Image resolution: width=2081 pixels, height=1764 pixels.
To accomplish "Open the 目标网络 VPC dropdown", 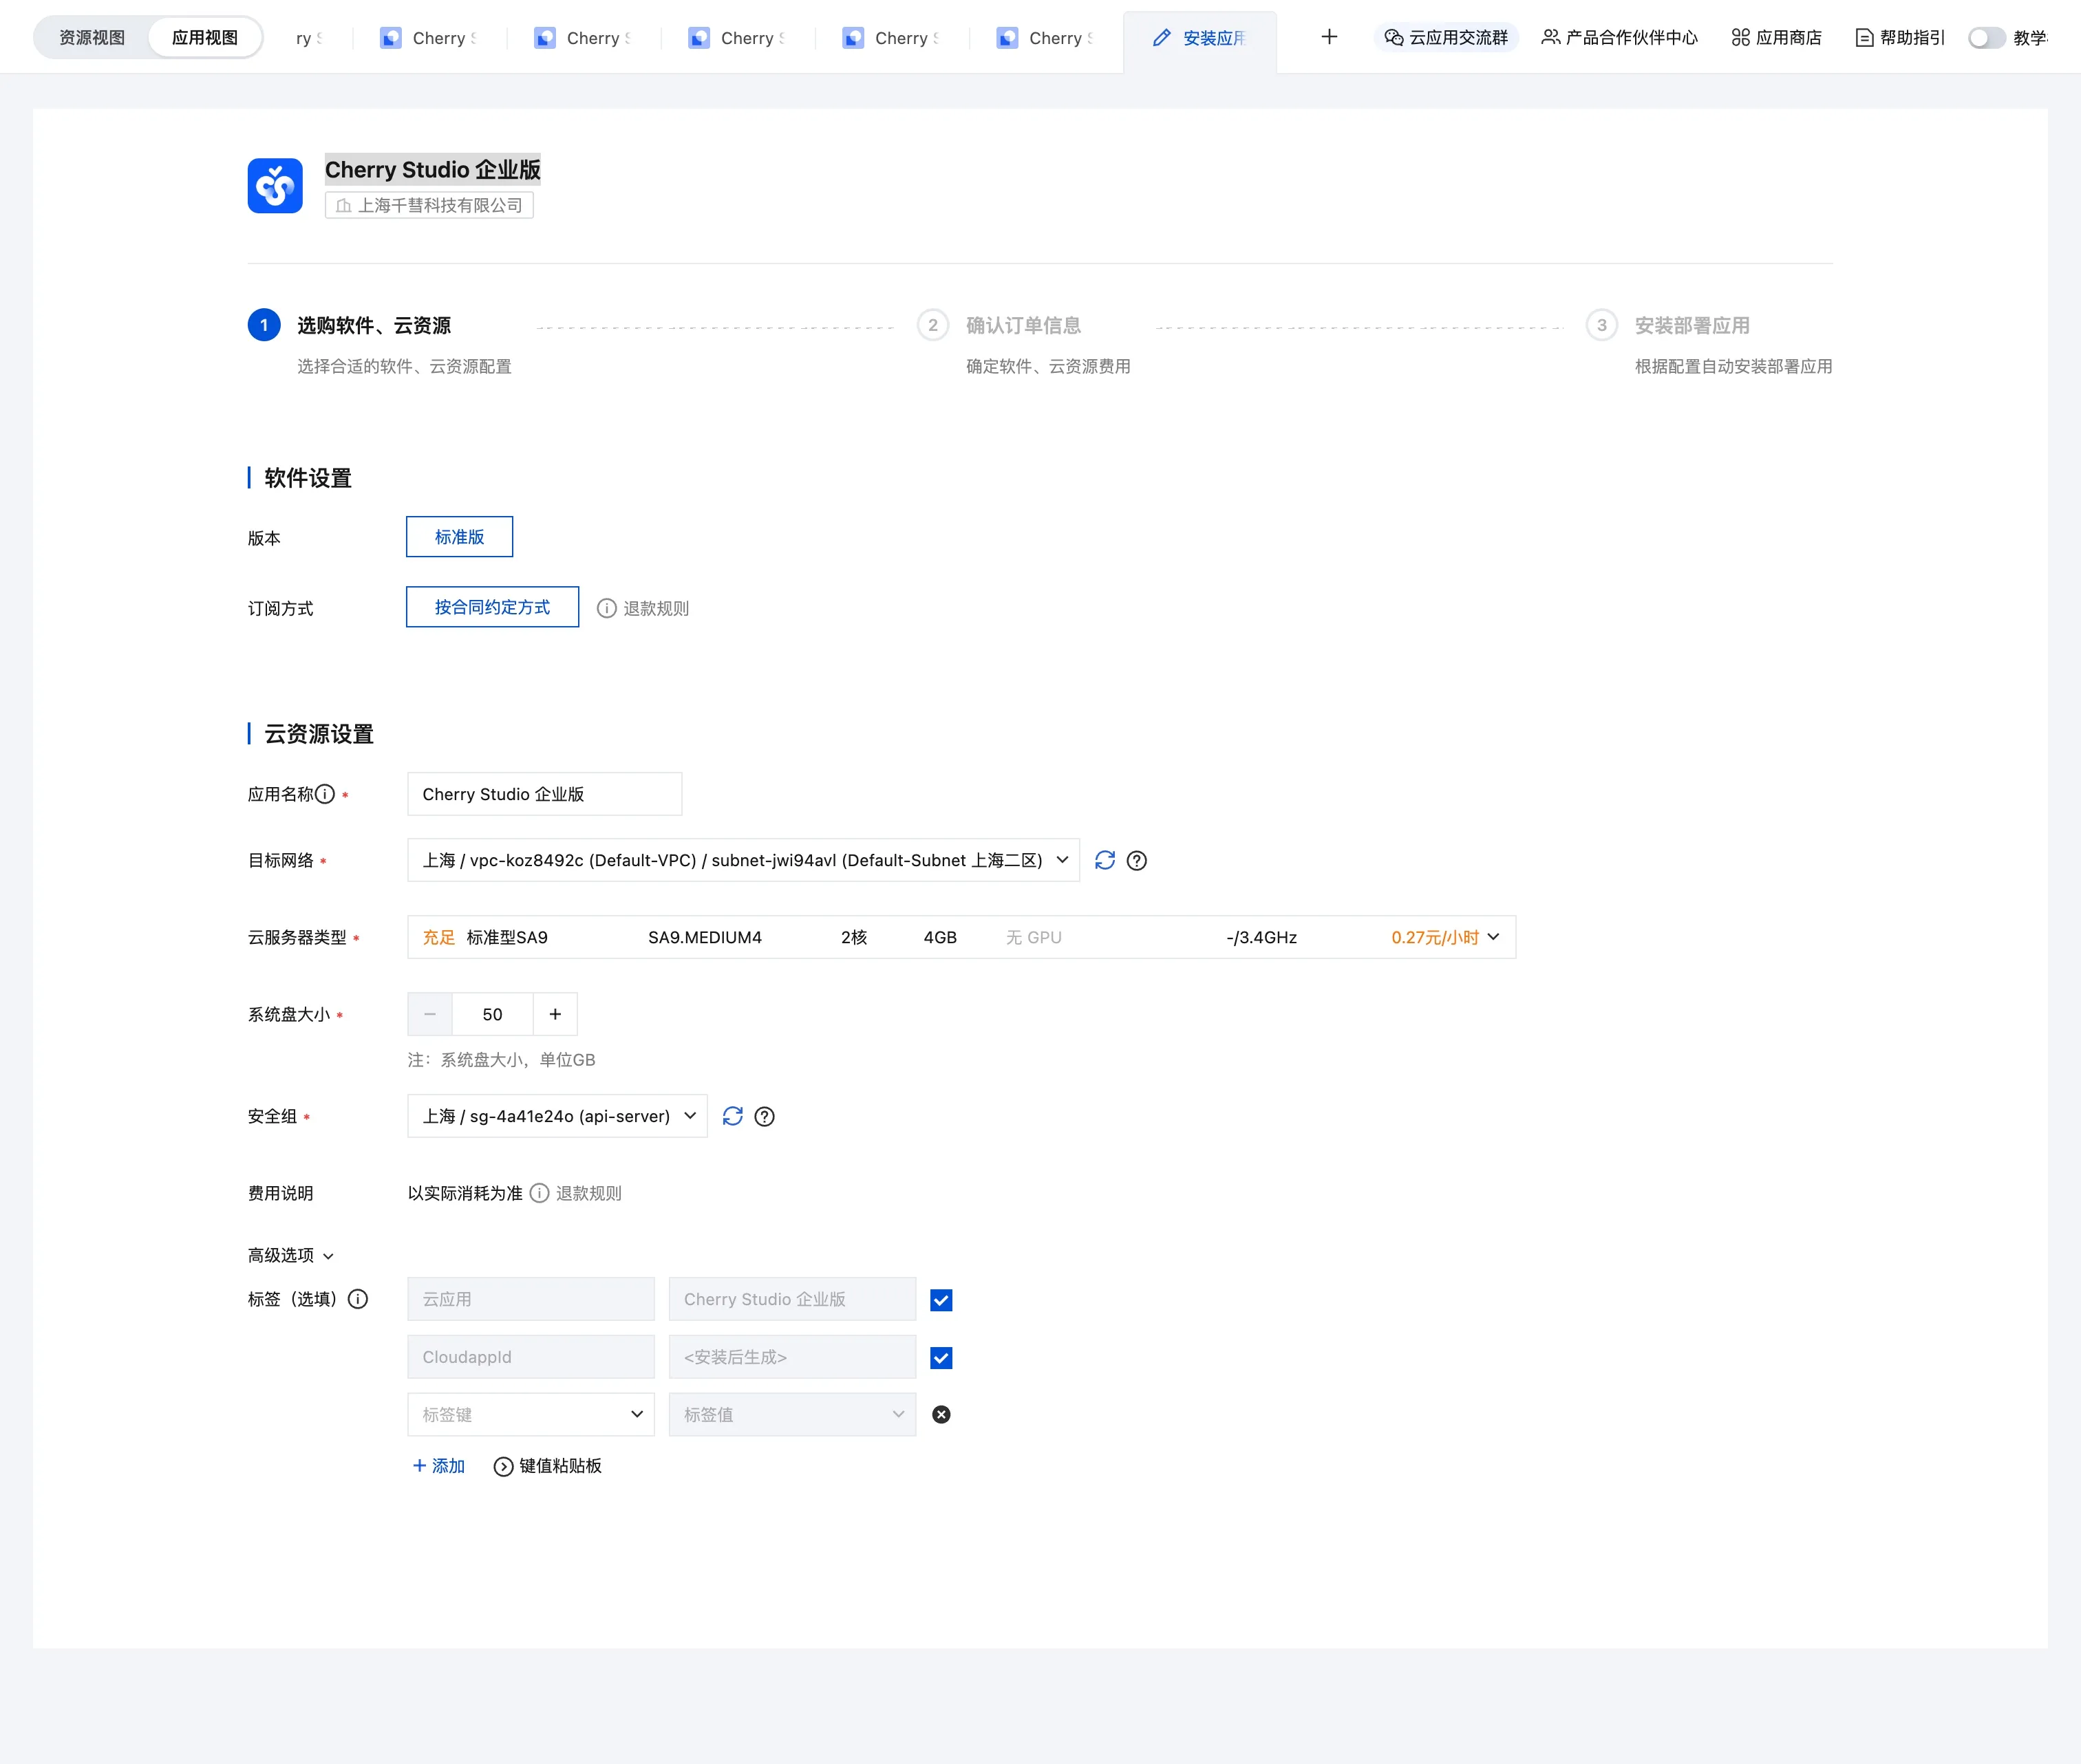I will tap(742, 860).
